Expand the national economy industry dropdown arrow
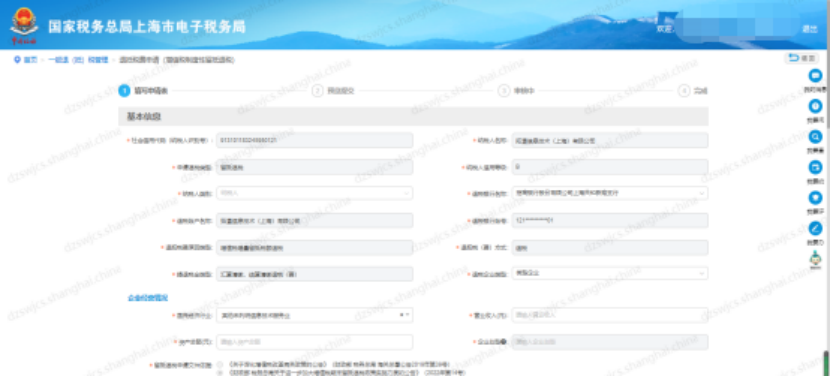Screen dimensions: 831x377 pos(407,315)
